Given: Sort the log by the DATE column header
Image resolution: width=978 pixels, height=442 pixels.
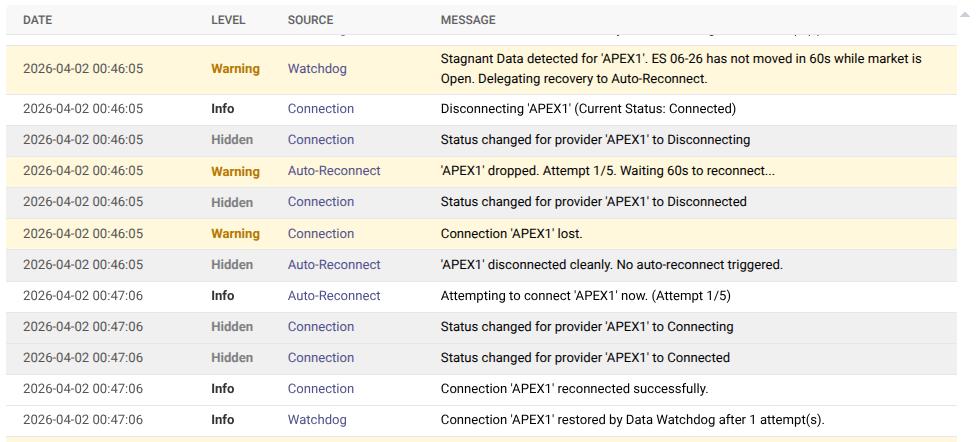Looking at the screenshot, I should coord(38,20).
